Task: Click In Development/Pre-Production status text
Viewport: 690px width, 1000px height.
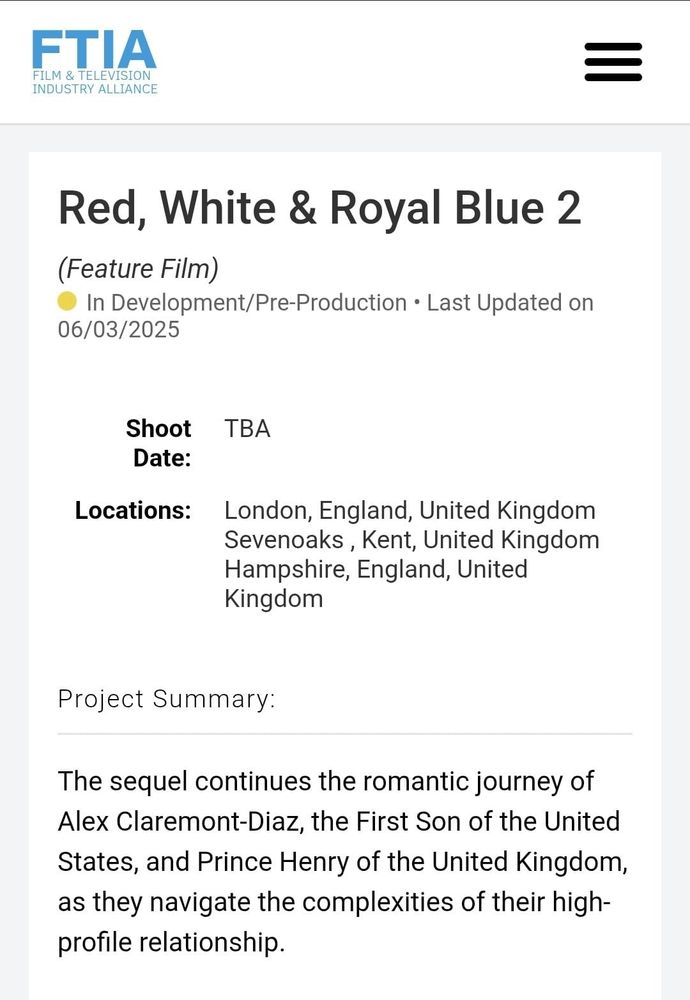Action: click(x=247, y=302)
